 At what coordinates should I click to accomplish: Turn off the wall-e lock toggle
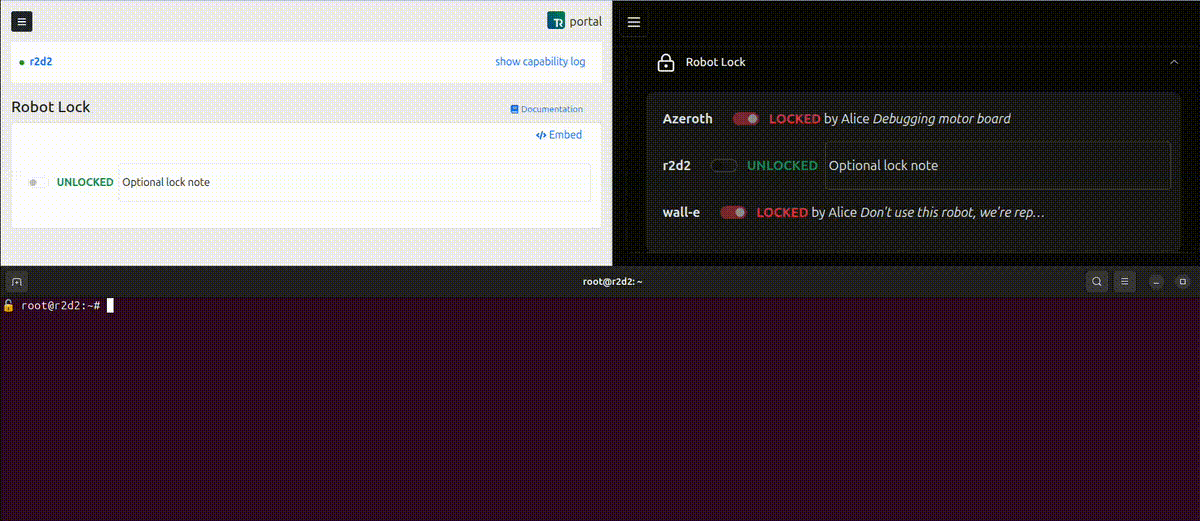click(x=733, y=213)
